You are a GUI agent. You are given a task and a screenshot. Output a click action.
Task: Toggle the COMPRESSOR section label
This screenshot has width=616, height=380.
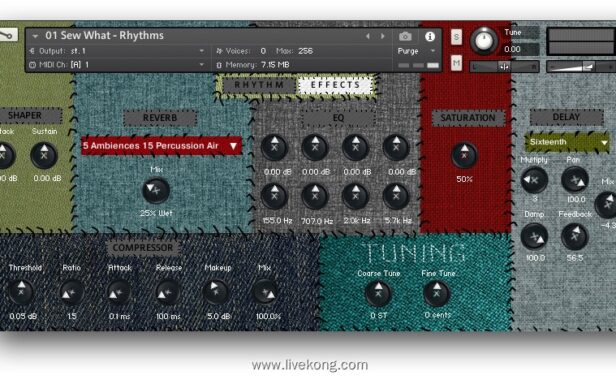(143, 248)
